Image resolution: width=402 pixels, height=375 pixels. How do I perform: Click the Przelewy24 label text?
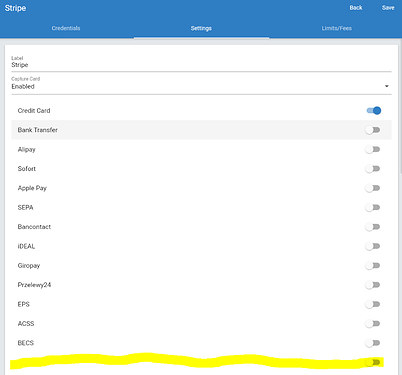point(34,285)
